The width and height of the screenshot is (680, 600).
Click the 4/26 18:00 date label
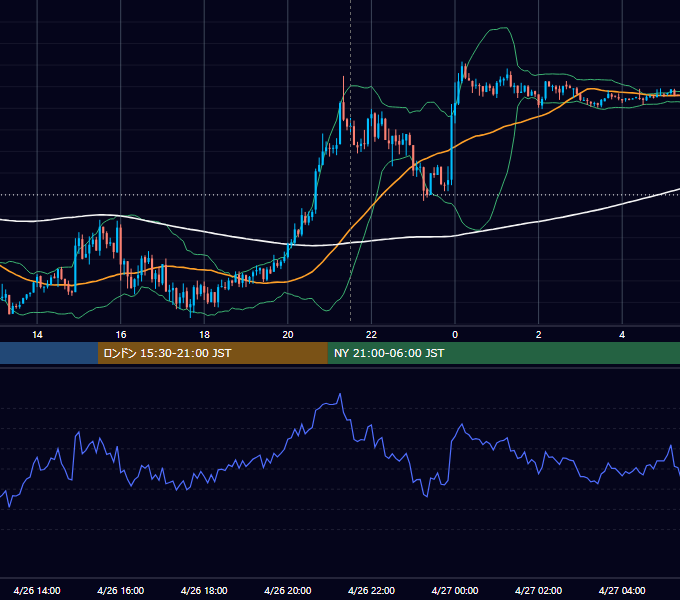pyautogui.click(x=204, y=590)
